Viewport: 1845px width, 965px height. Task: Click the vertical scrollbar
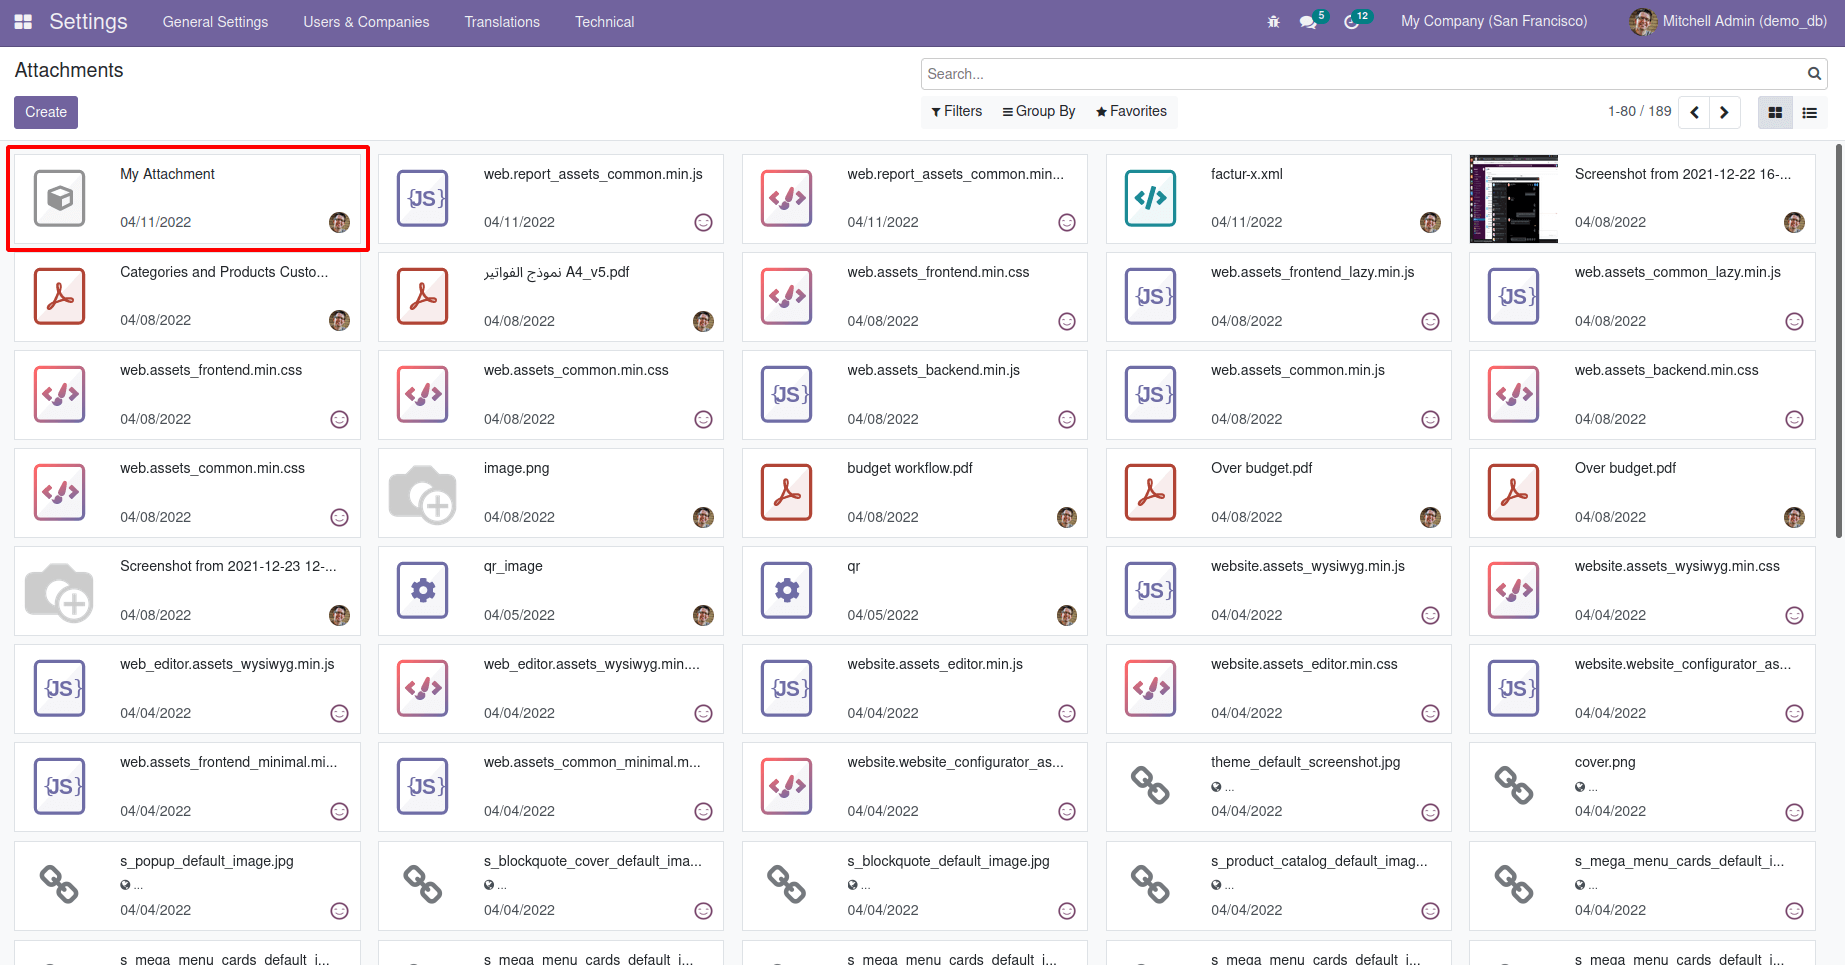[x=1839, y=340]
